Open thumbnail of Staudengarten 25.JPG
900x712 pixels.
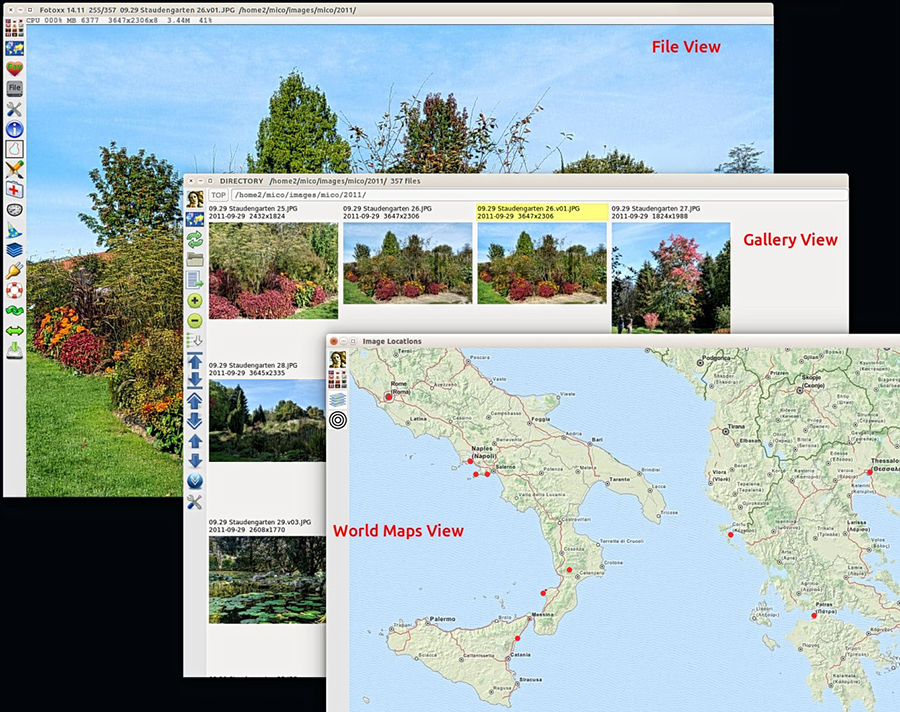coord(273,270)
